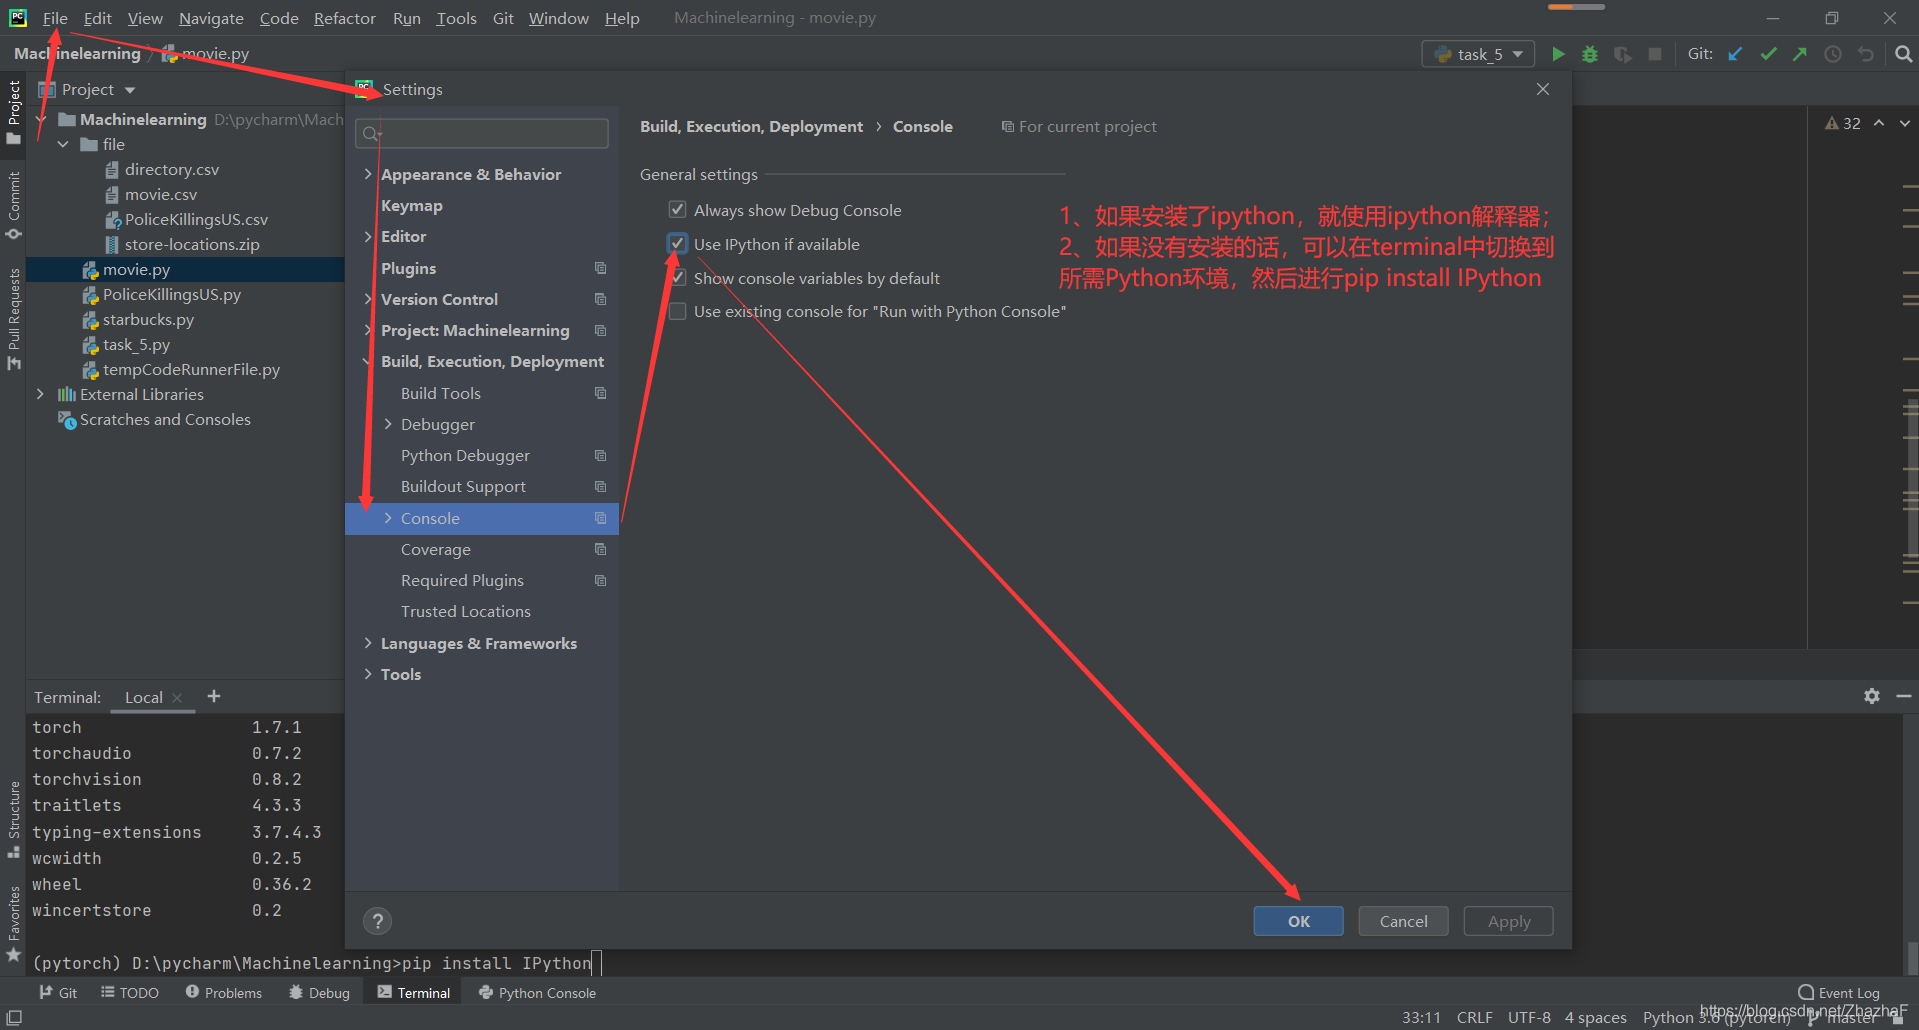Enable Use existing console for Run checkbox
The image size is (1919, 1030).
tap(677, 311)
